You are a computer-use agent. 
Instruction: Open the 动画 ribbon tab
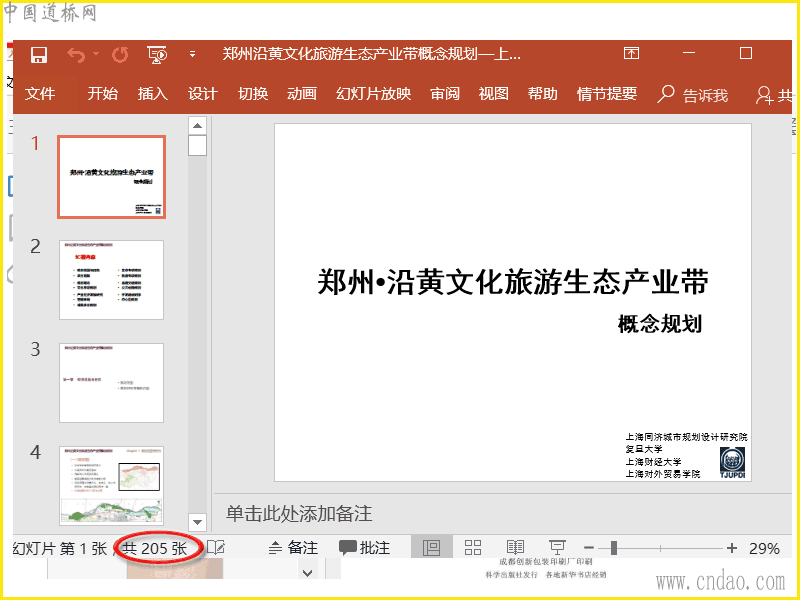click(302, 94)
